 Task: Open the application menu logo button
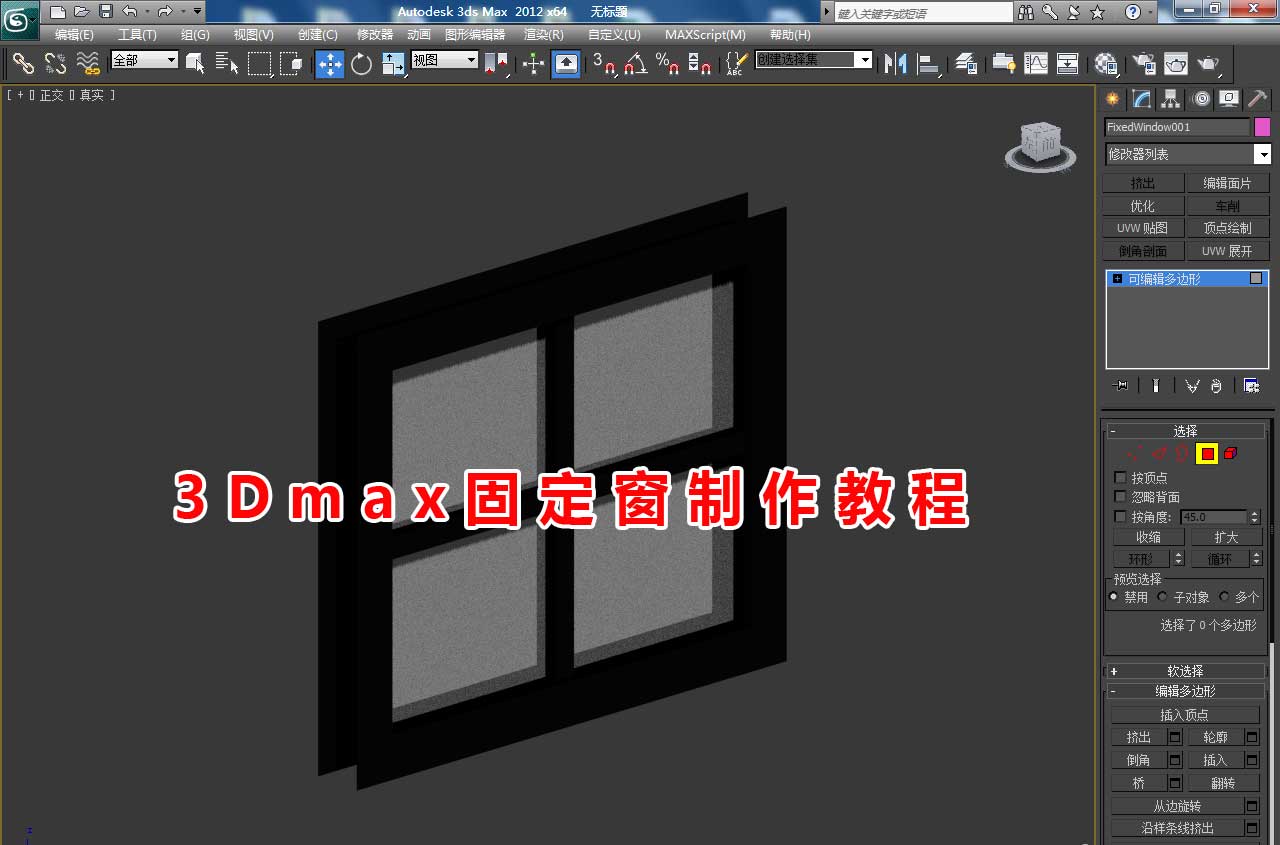click(x=20, y=20)
